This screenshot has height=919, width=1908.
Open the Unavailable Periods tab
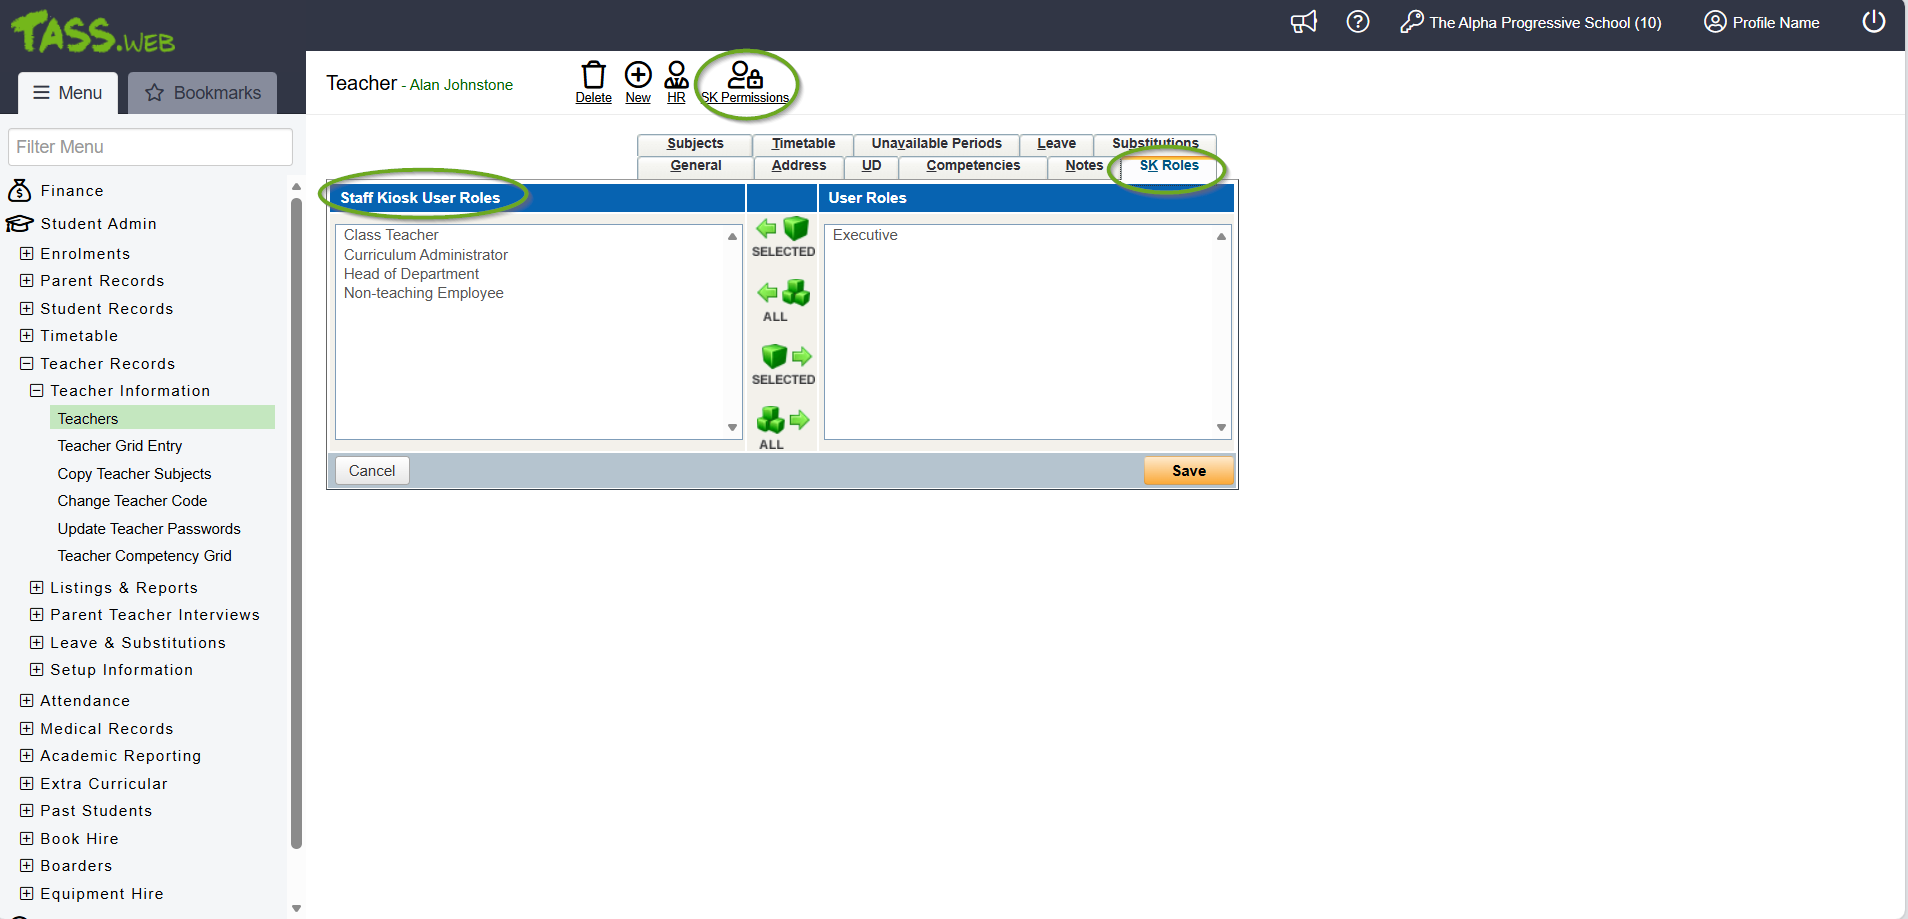click(x=936, y=144)
